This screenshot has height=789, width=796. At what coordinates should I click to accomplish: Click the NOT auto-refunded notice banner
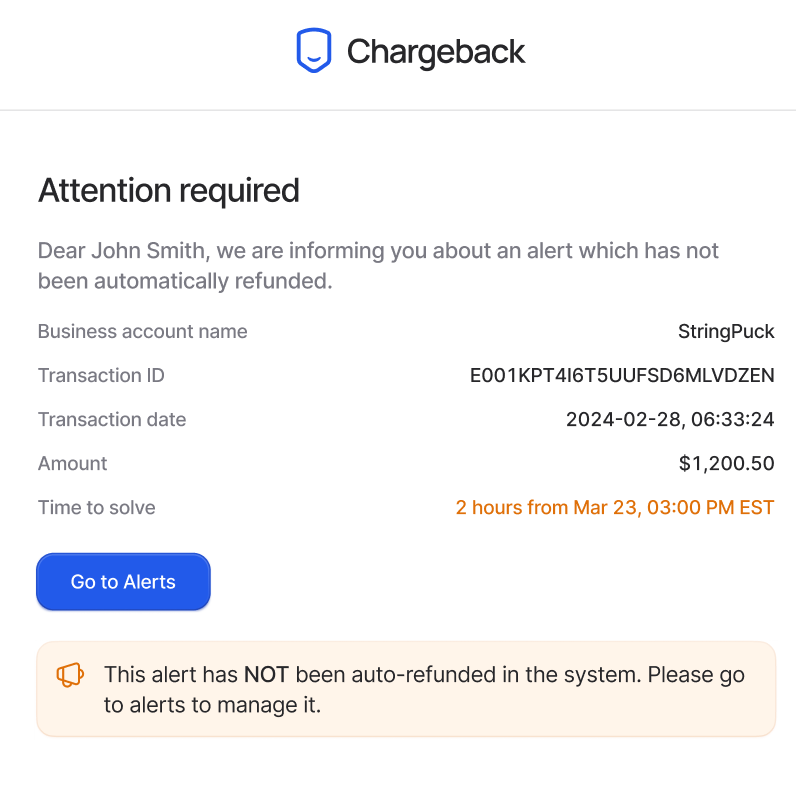tap(406, 689)
